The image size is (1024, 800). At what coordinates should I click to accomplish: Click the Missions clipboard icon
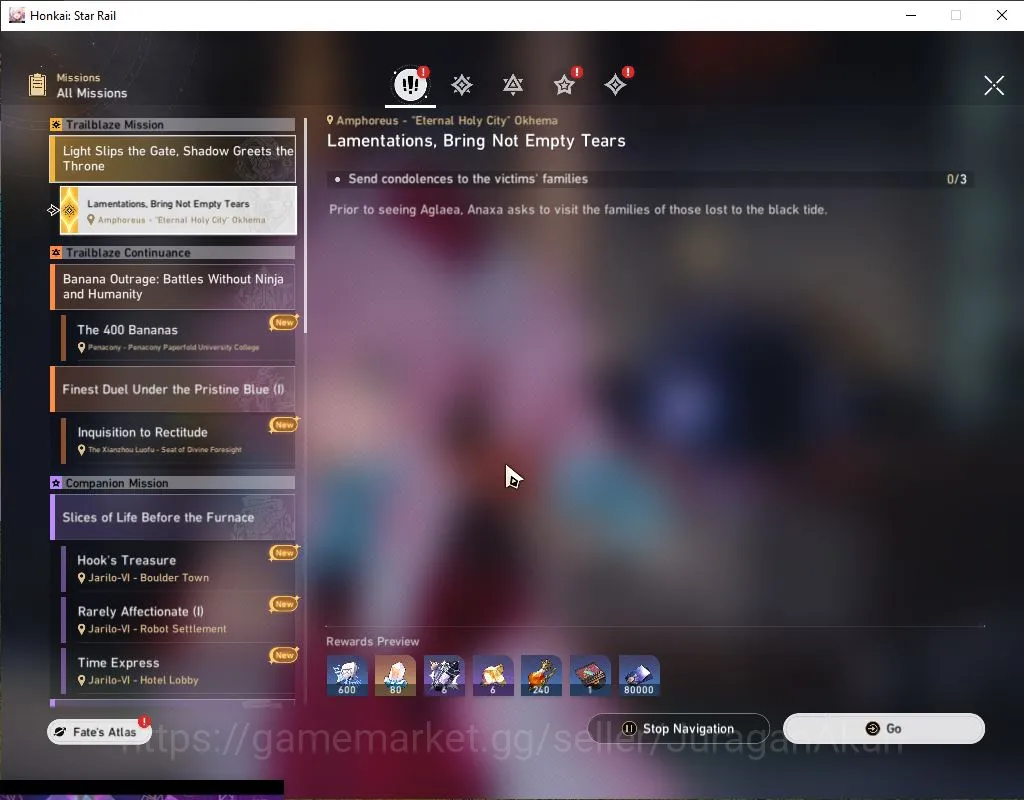tap(37, 85)
